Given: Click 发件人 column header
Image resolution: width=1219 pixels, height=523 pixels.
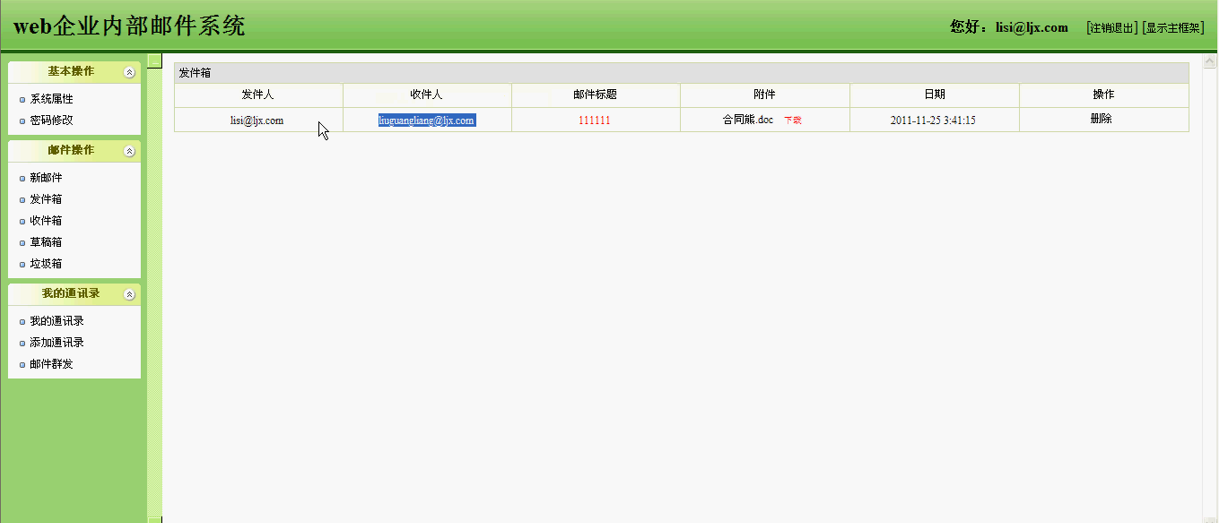Looking at the screenshot, I should 258,94.
